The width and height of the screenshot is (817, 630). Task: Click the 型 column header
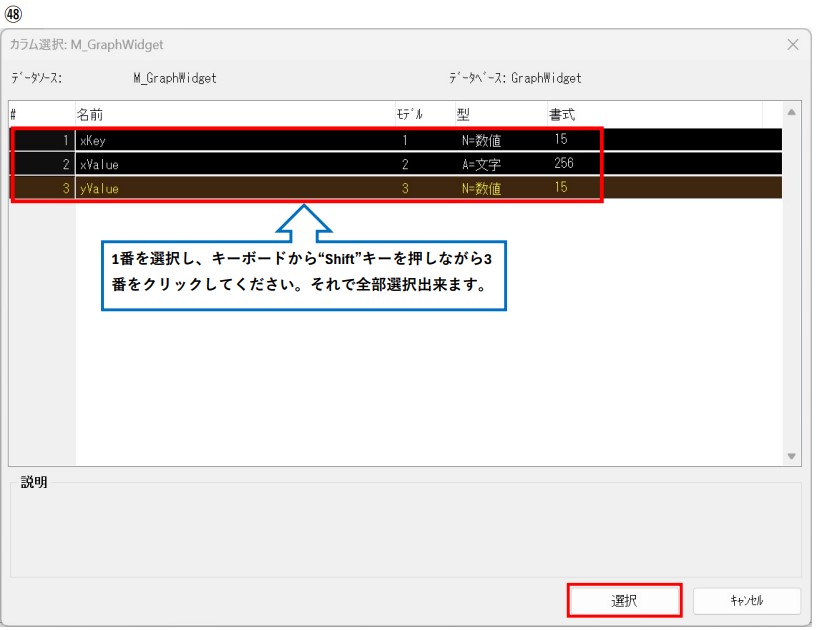tap(463, 114)
